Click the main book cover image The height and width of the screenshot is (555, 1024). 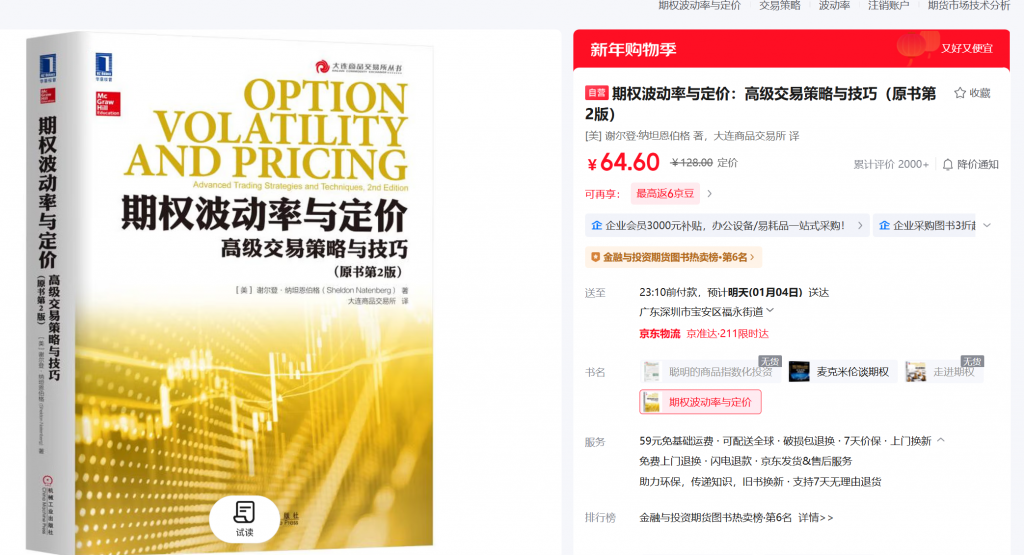(x=230, y=294)
